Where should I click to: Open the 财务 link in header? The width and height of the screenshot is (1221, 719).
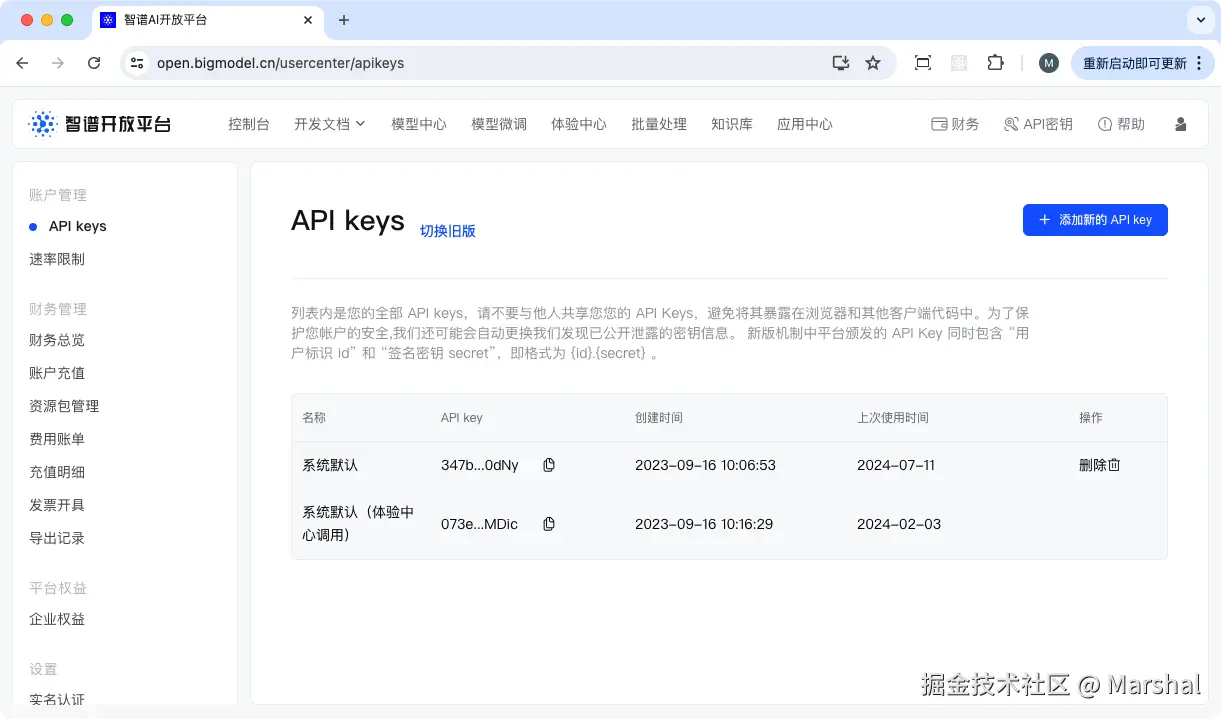tap(955, 124)
